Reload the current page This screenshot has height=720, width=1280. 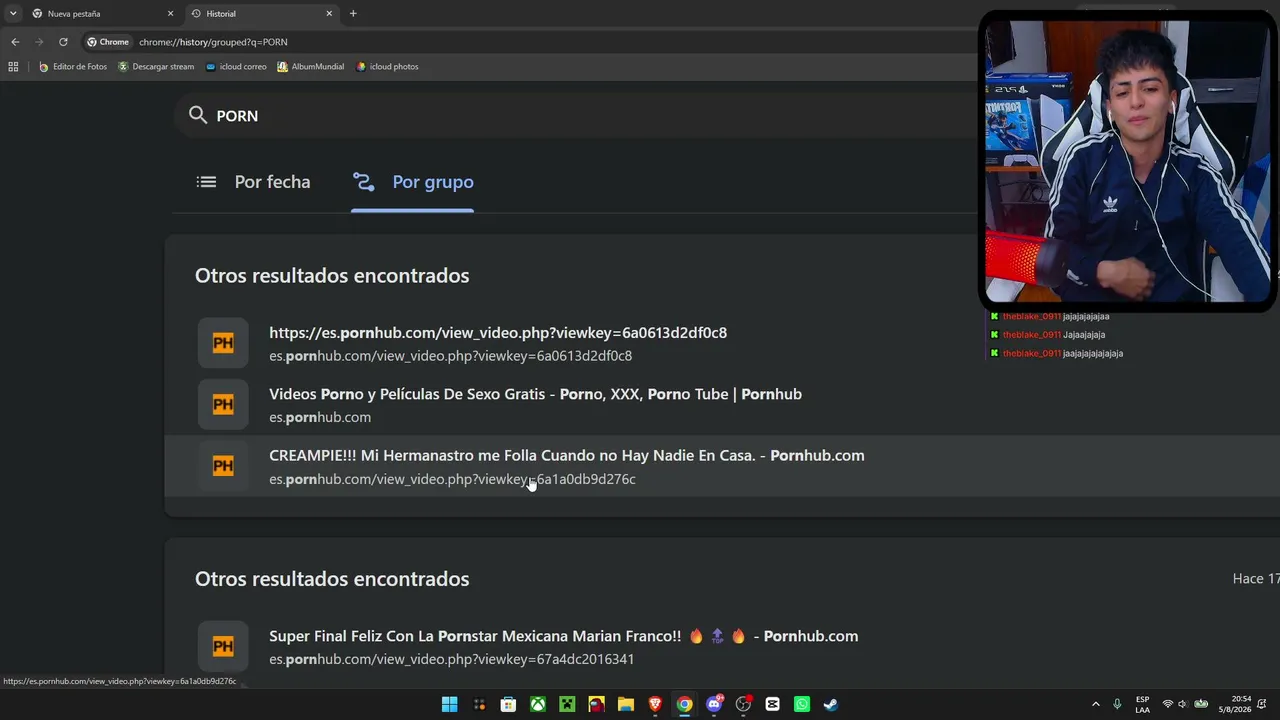coord(63,42)
